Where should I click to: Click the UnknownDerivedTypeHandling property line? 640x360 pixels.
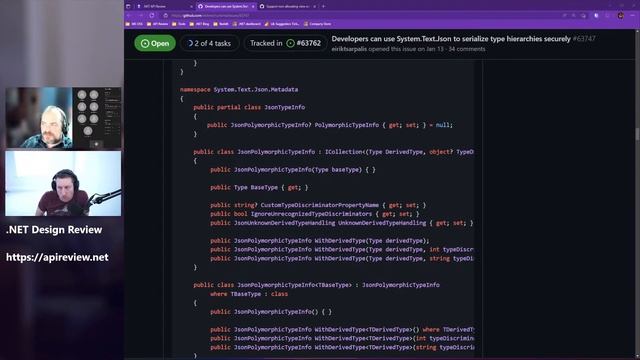pos(342,223)
